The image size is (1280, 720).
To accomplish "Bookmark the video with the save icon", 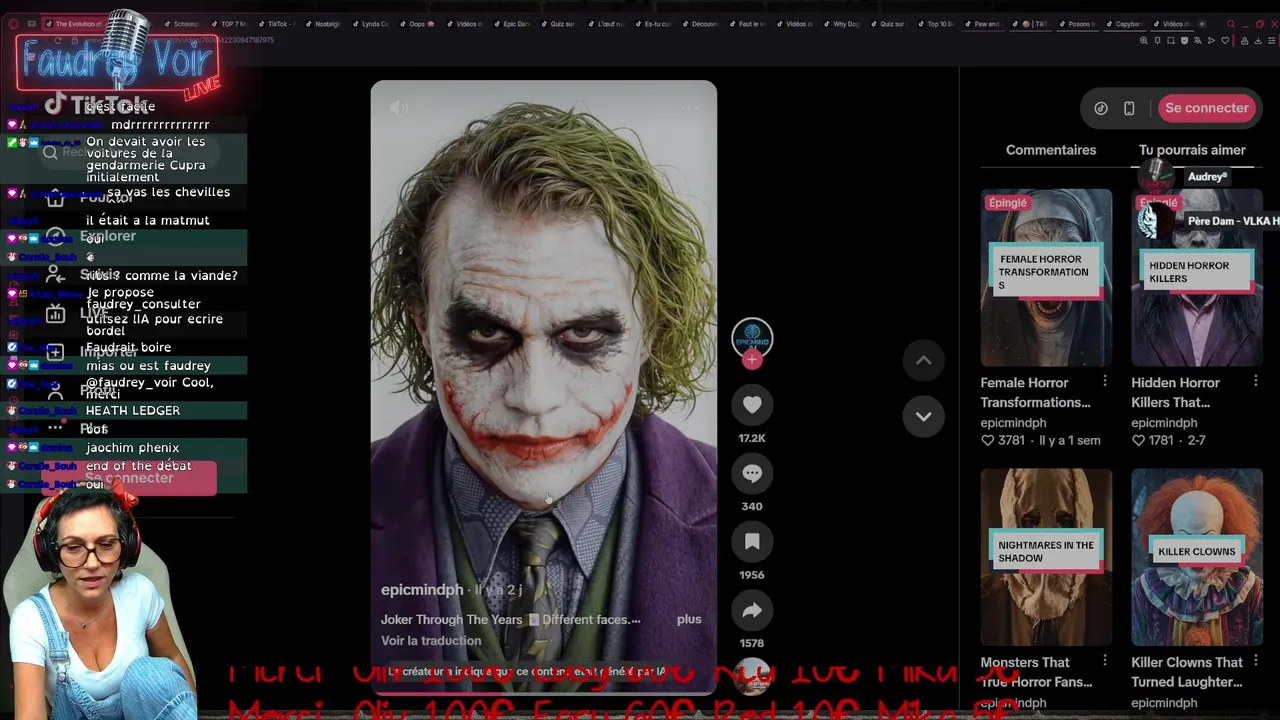I will point(752,541).
